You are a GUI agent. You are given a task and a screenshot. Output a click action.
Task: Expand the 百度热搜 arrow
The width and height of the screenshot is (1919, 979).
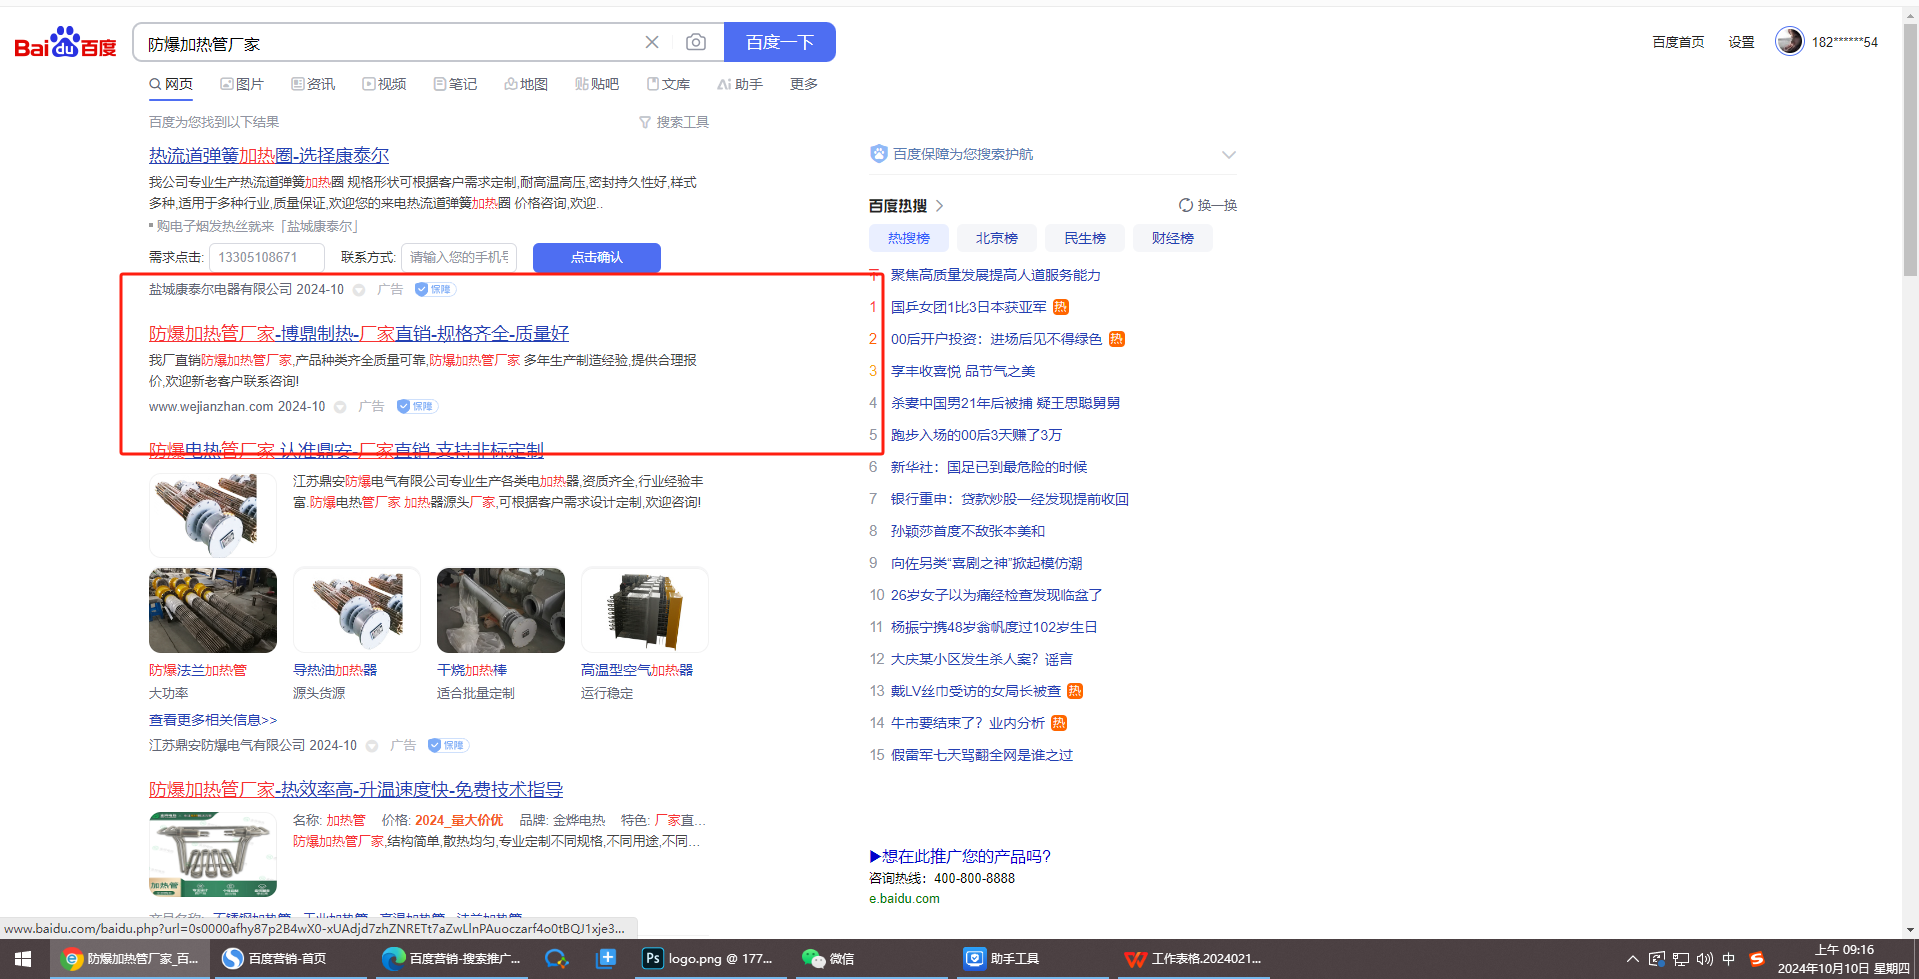940,206
